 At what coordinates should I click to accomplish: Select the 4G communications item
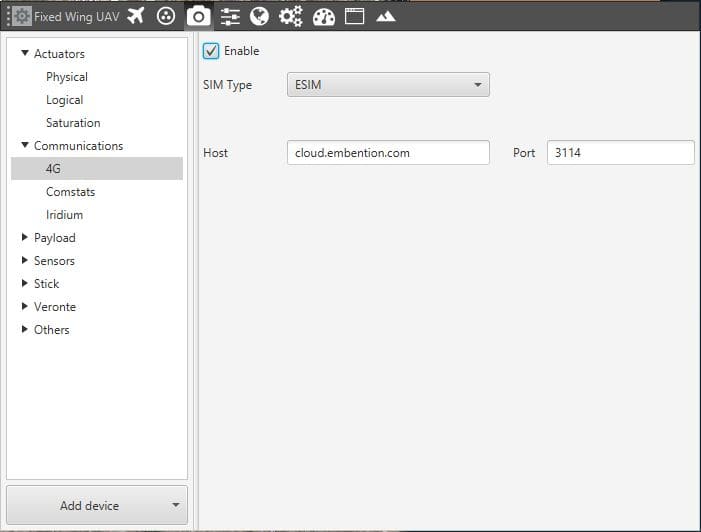click(x=97, y=169)
